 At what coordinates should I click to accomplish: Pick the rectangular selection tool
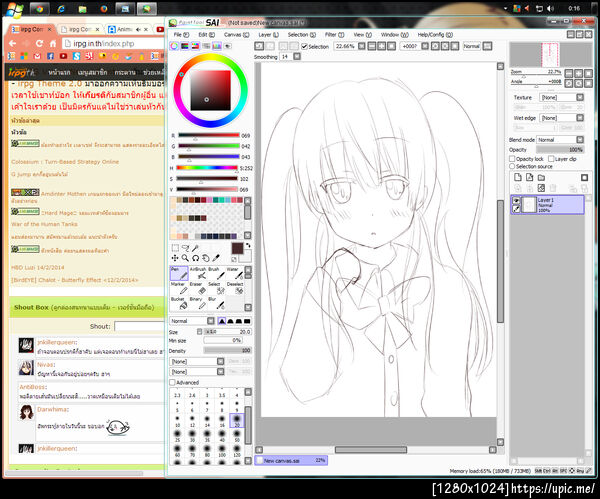pos(175,248)
